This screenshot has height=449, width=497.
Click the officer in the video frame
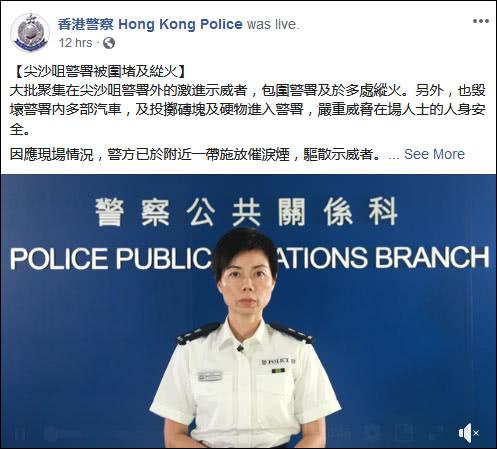pyautogui.click(x=245, y=338)
